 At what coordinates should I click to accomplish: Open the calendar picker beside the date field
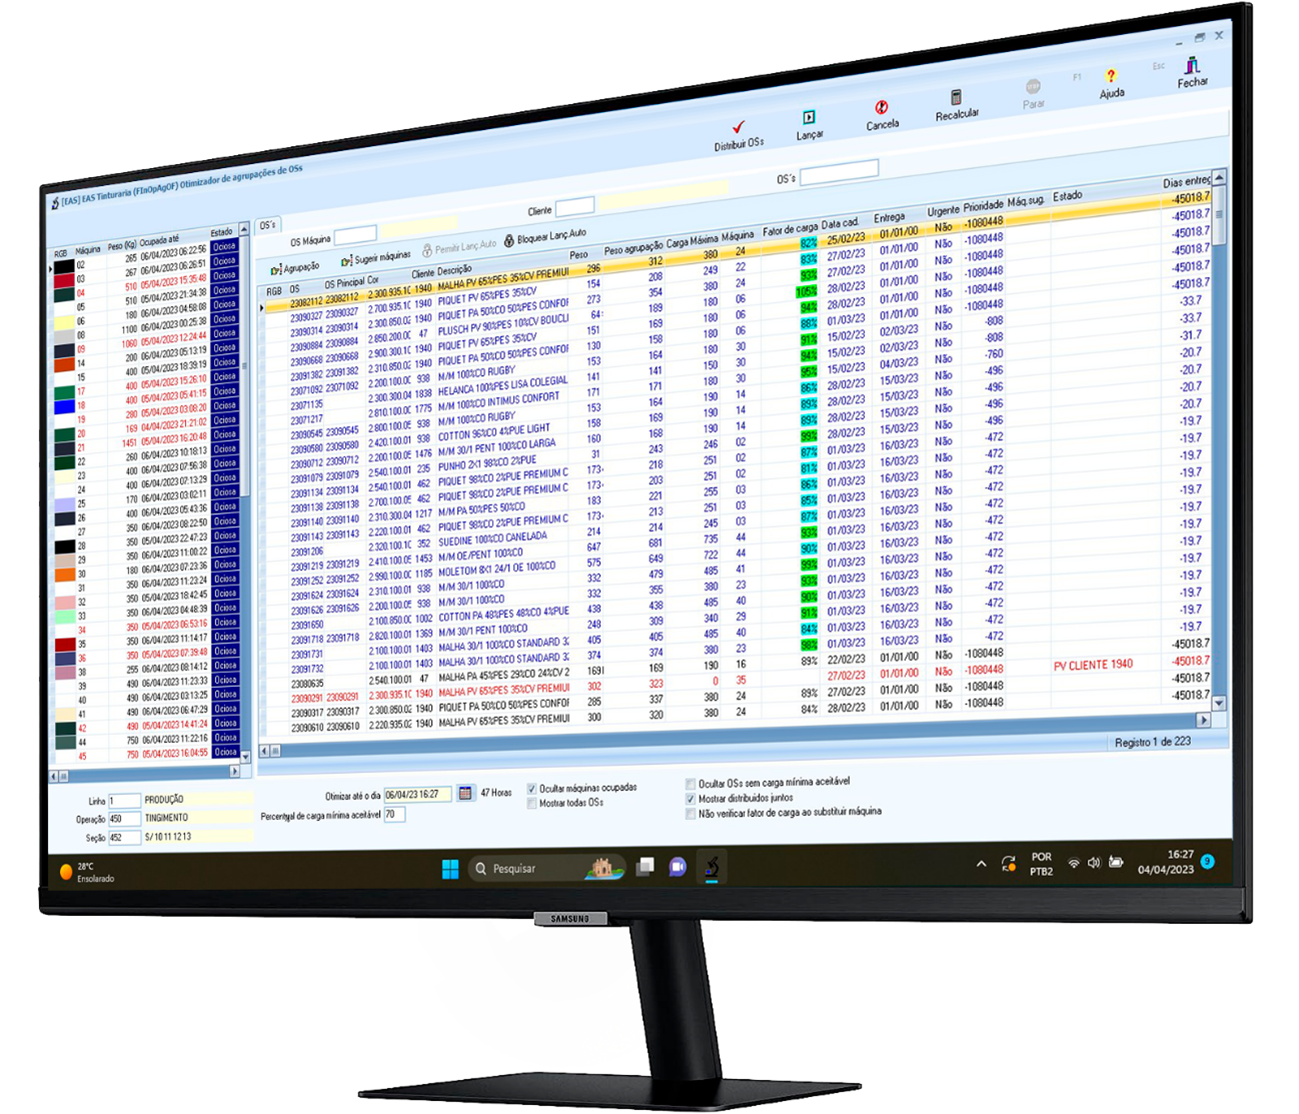point(465,793)
